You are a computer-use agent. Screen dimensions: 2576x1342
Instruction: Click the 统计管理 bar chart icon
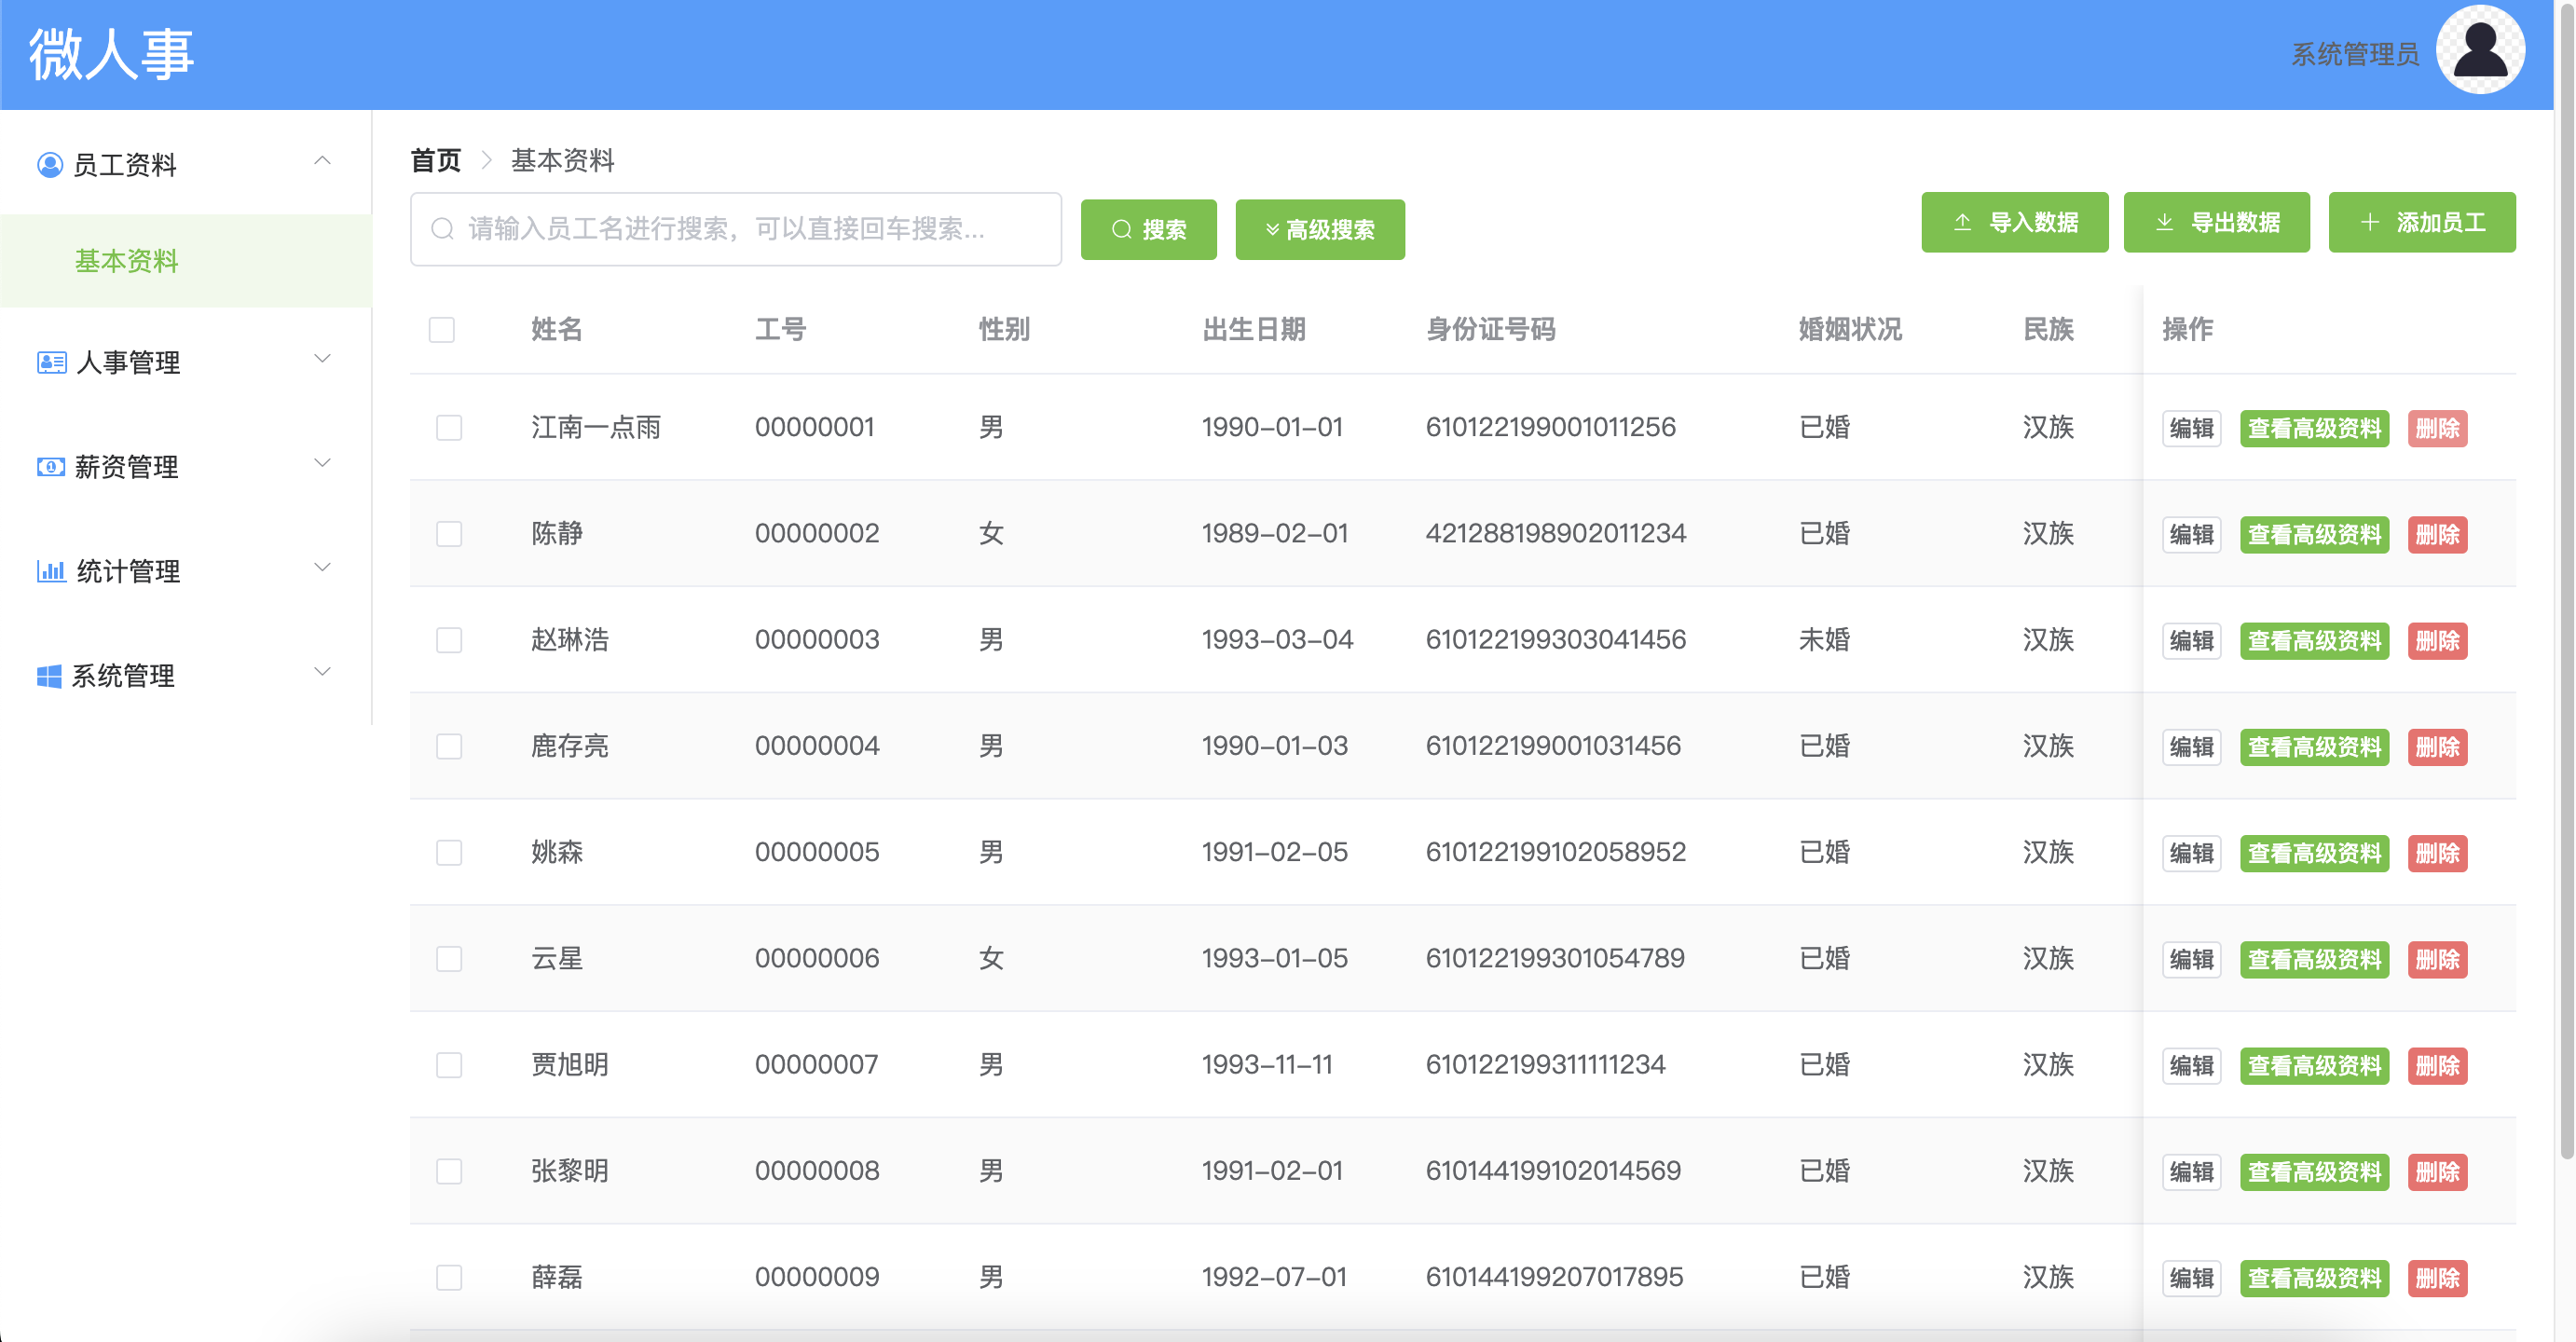coord(51,571)
